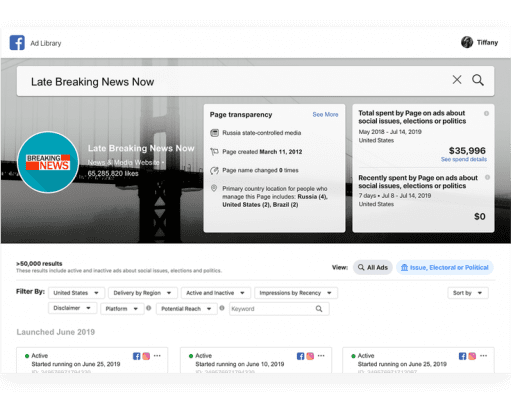Click the Breaking News page logo
The image size is (511, 400).
click(48, 162)
